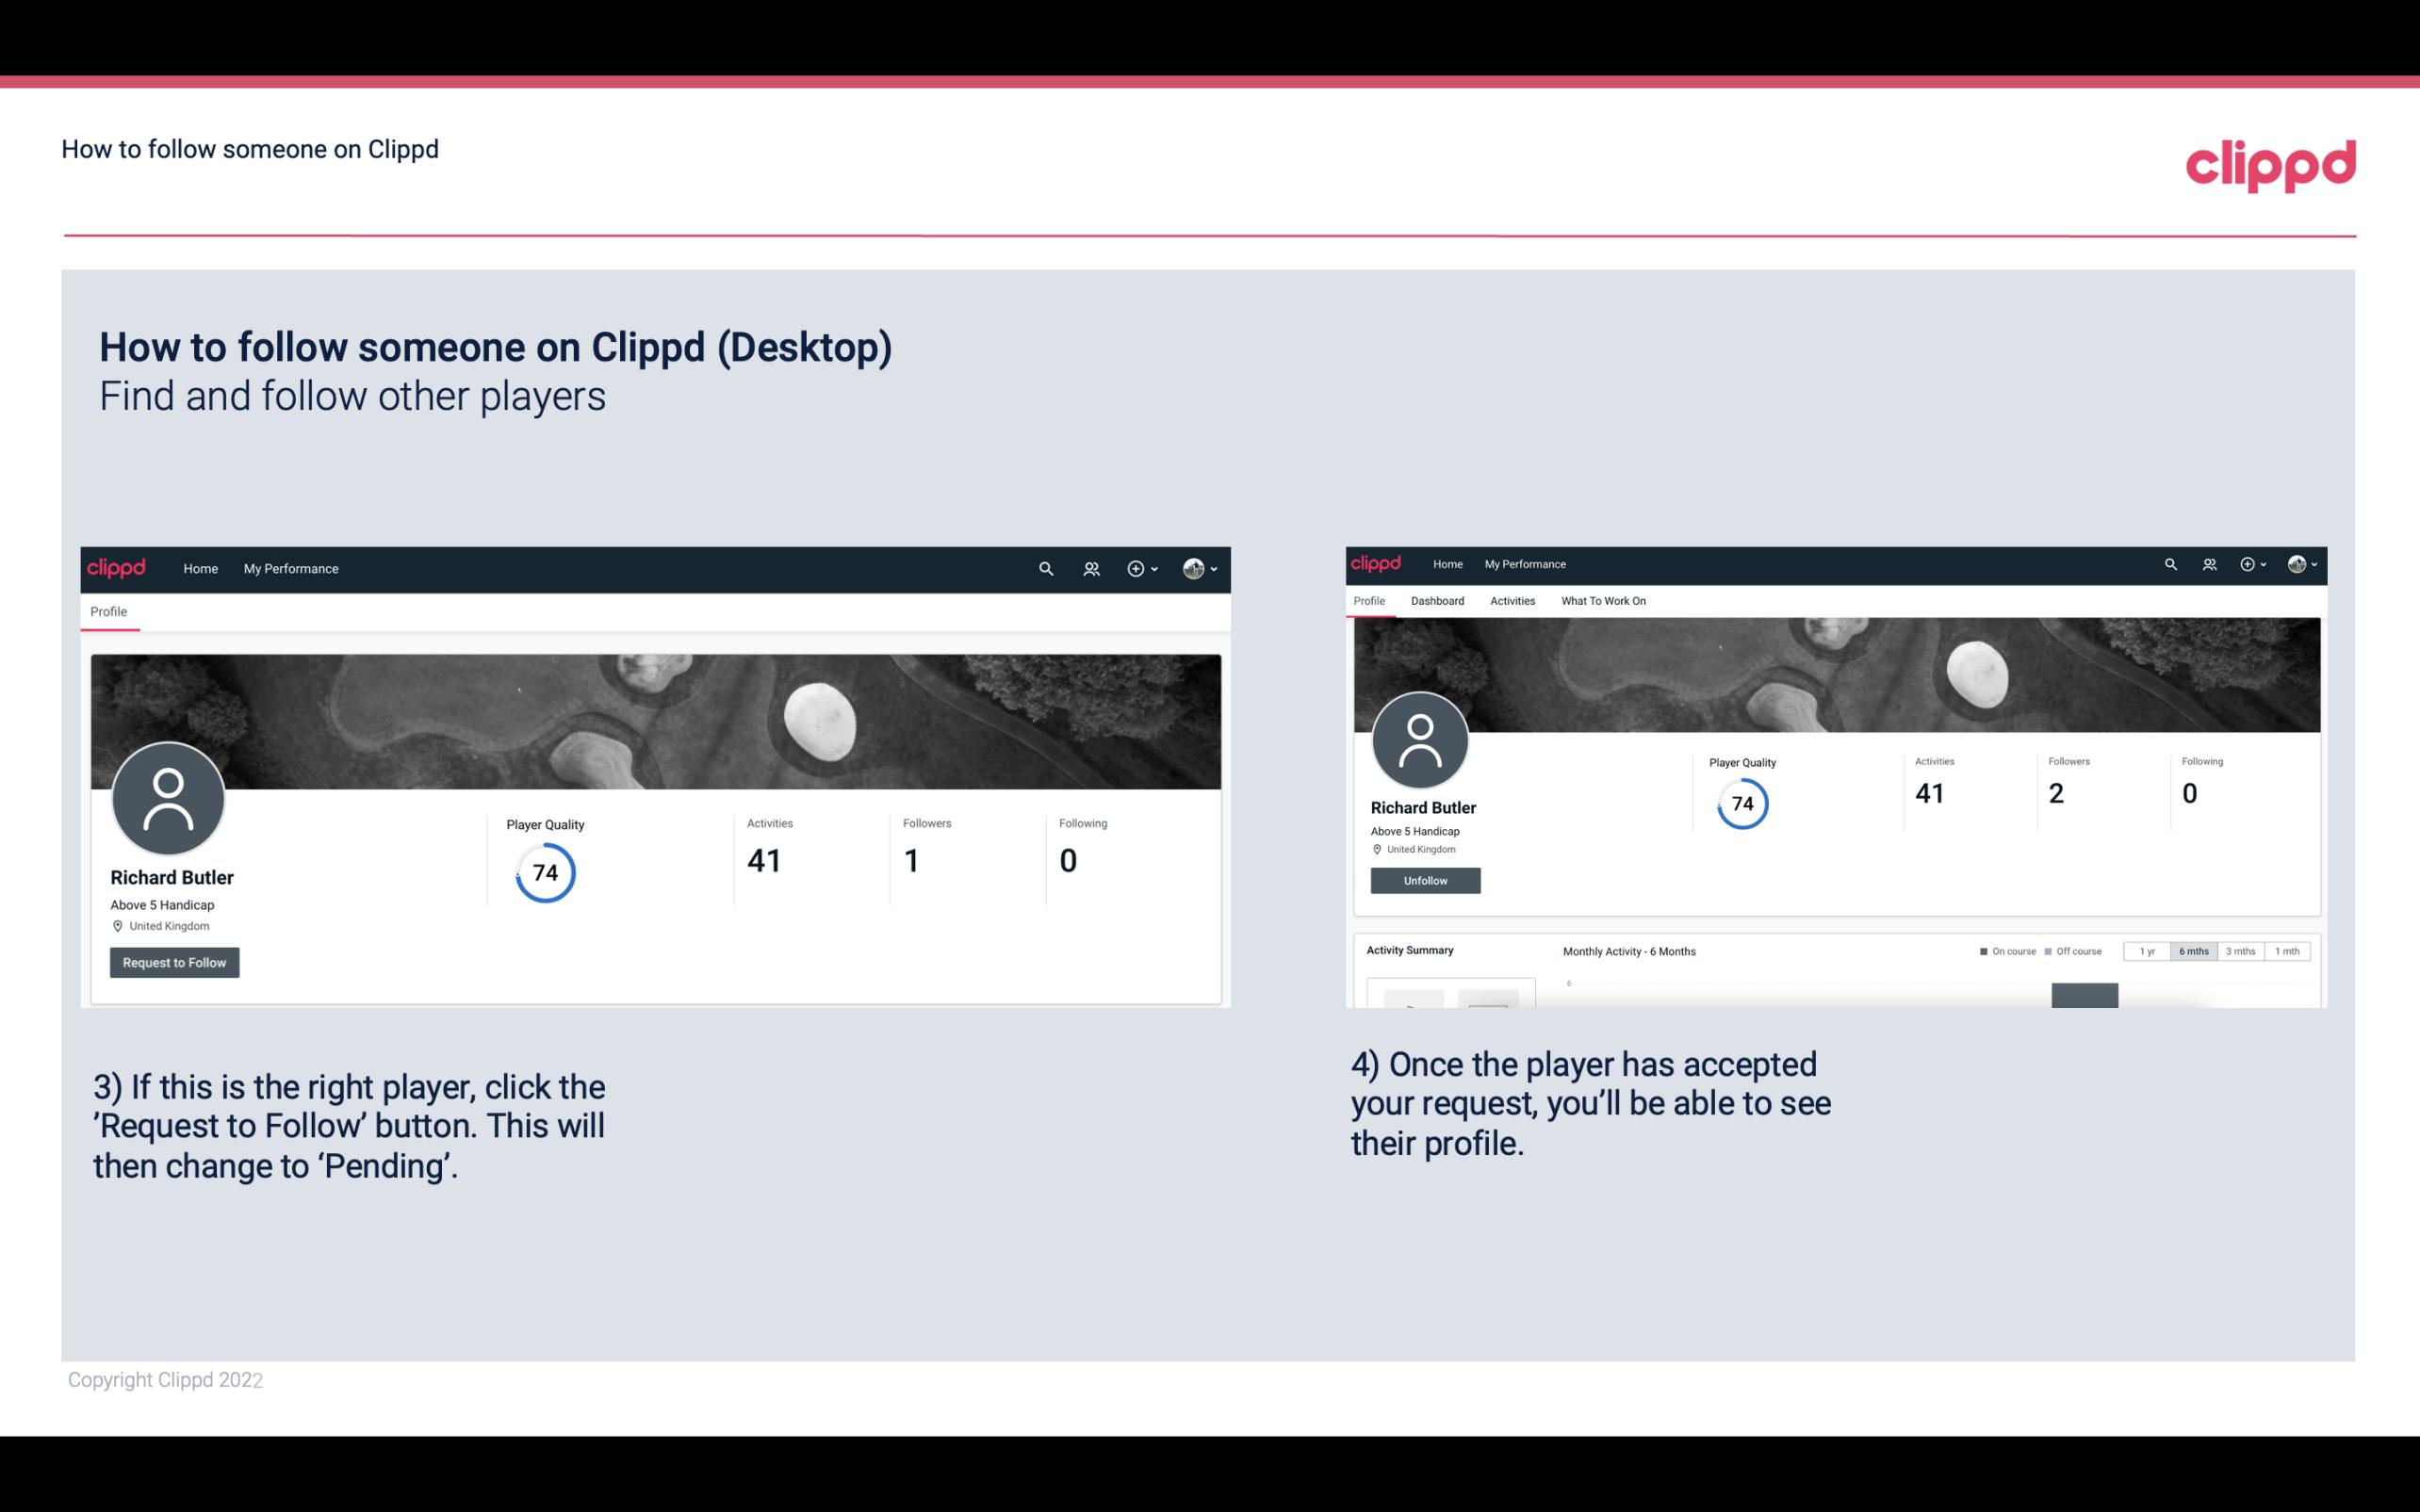Switch to the 'Activities' tab
The width and height of the screenshot is (2420, 1512).
[x=1509, y=601]
